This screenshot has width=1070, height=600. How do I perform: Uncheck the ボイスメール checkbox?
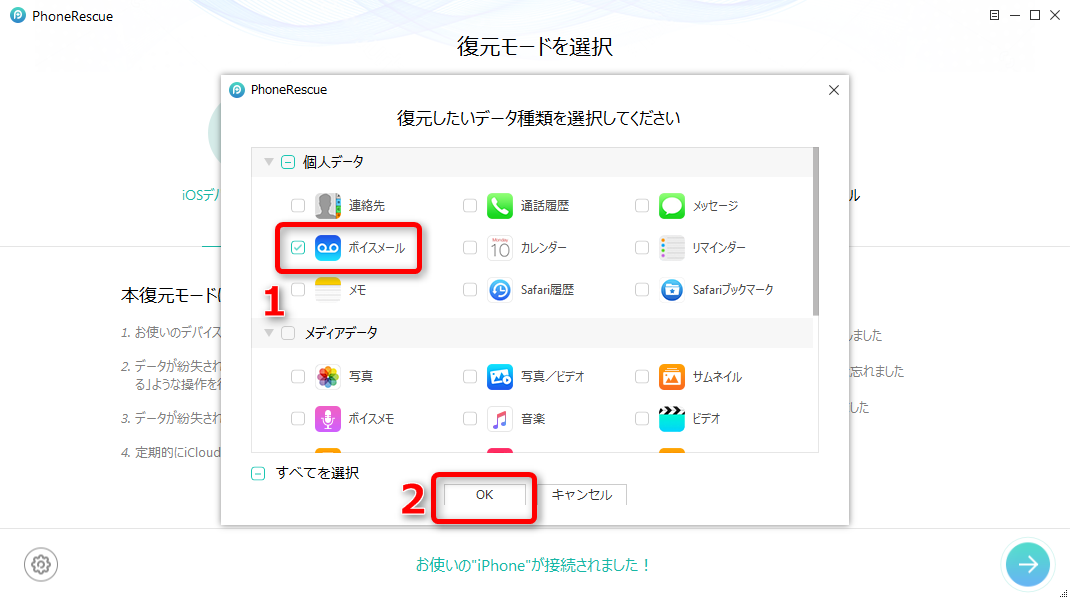pyautogui.click(x=298, y=248)
